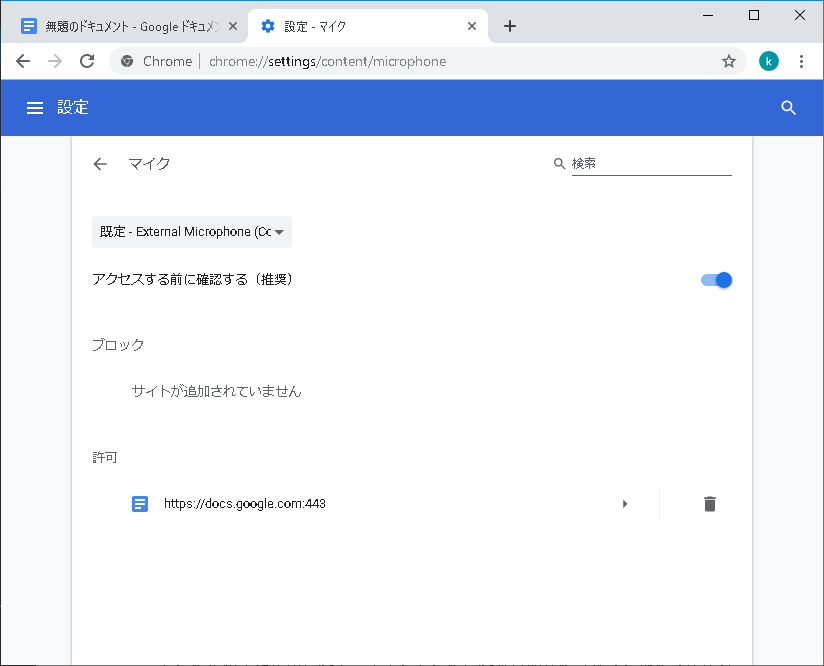824x666 pixels.
Task: Open the Chrome three-dot menu
Action: coord(801,62)
